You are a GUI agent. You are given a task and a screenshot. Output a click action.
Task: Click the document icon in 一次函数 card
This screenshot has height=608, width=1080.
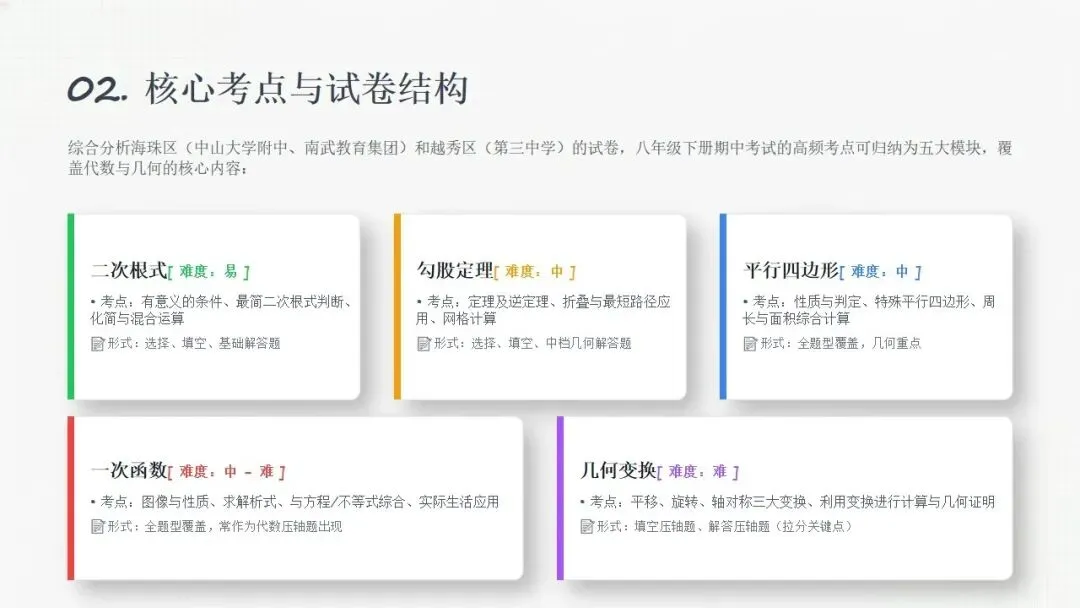pos(97,527)
